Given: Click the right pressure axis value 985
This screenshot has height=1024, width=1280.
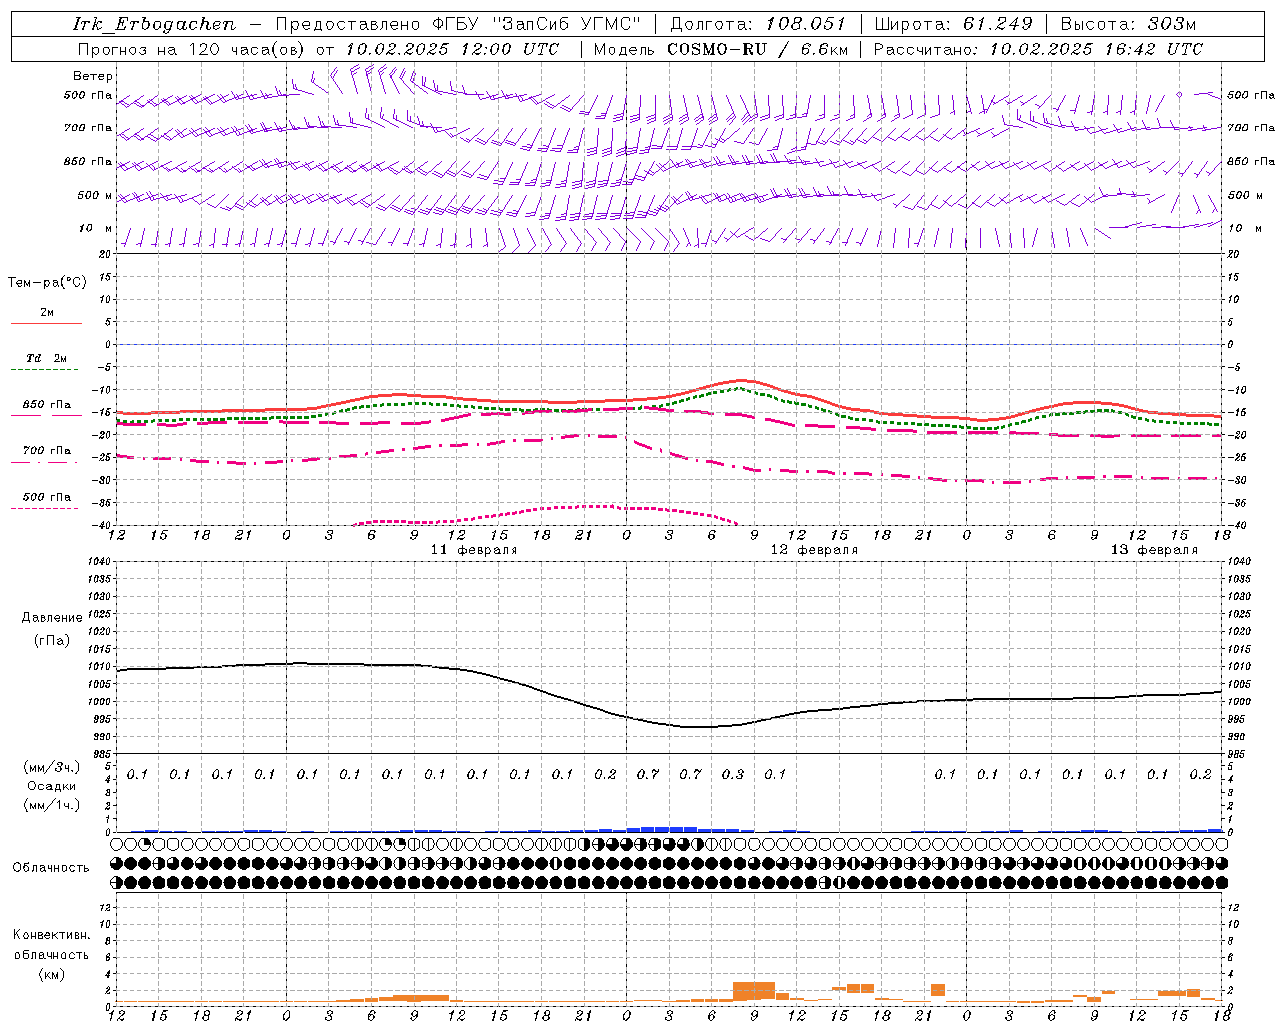Looking at the screenshot, I should pyautogui.click(x=1238, y=754).
